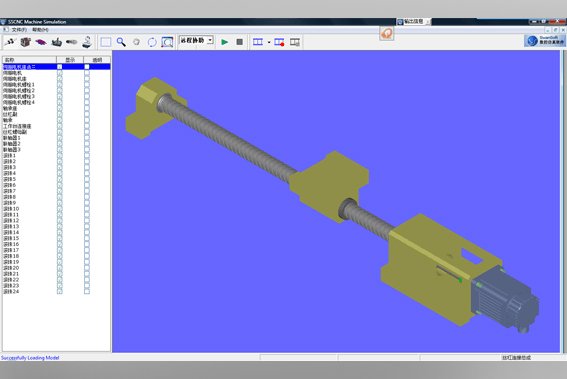The image size is (567, 379).
Task: Open the combo box in the toolbar
Action: click(196, 41)
